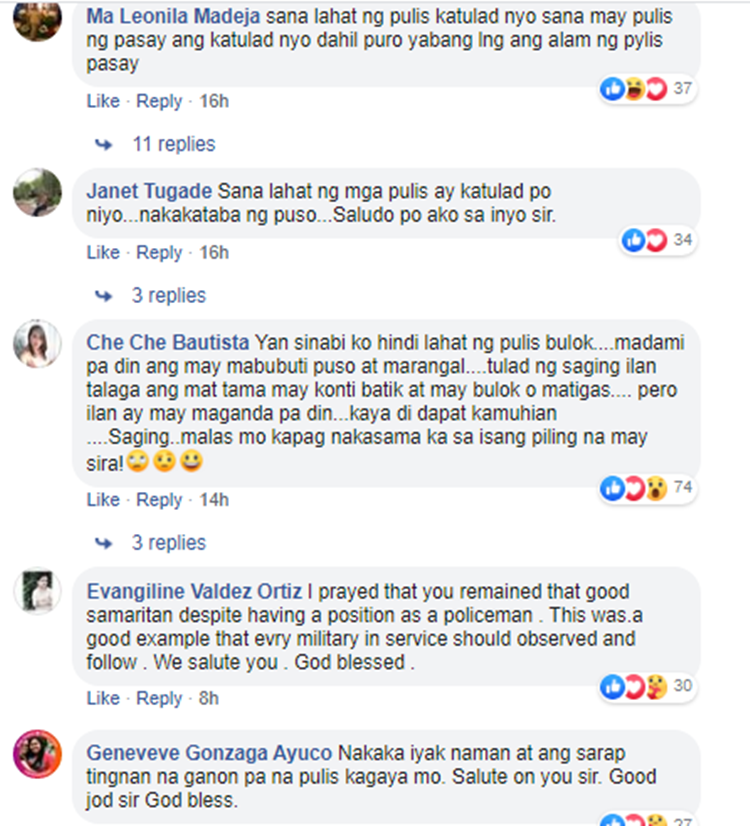The height and width of the screenshot is (826, 750).
Task: Click Ma Leonila Madeja's profile picture
Action: (37, 18)
